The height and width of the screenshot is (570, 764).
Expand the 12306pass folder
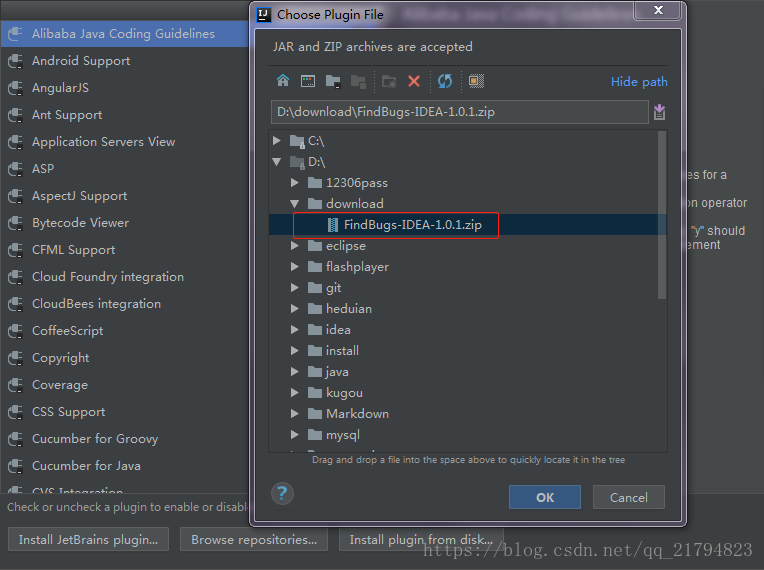tap(295, 183)
